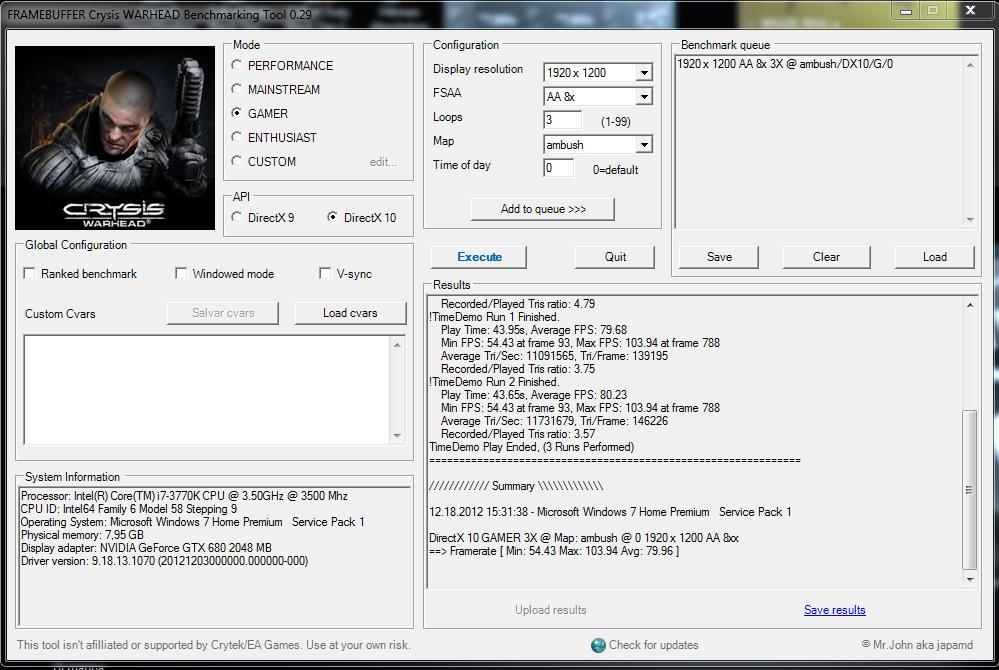This screenshot has width=999, height=670.
Task: Choose the GAMER mode radio button
Action: [236, 113]
